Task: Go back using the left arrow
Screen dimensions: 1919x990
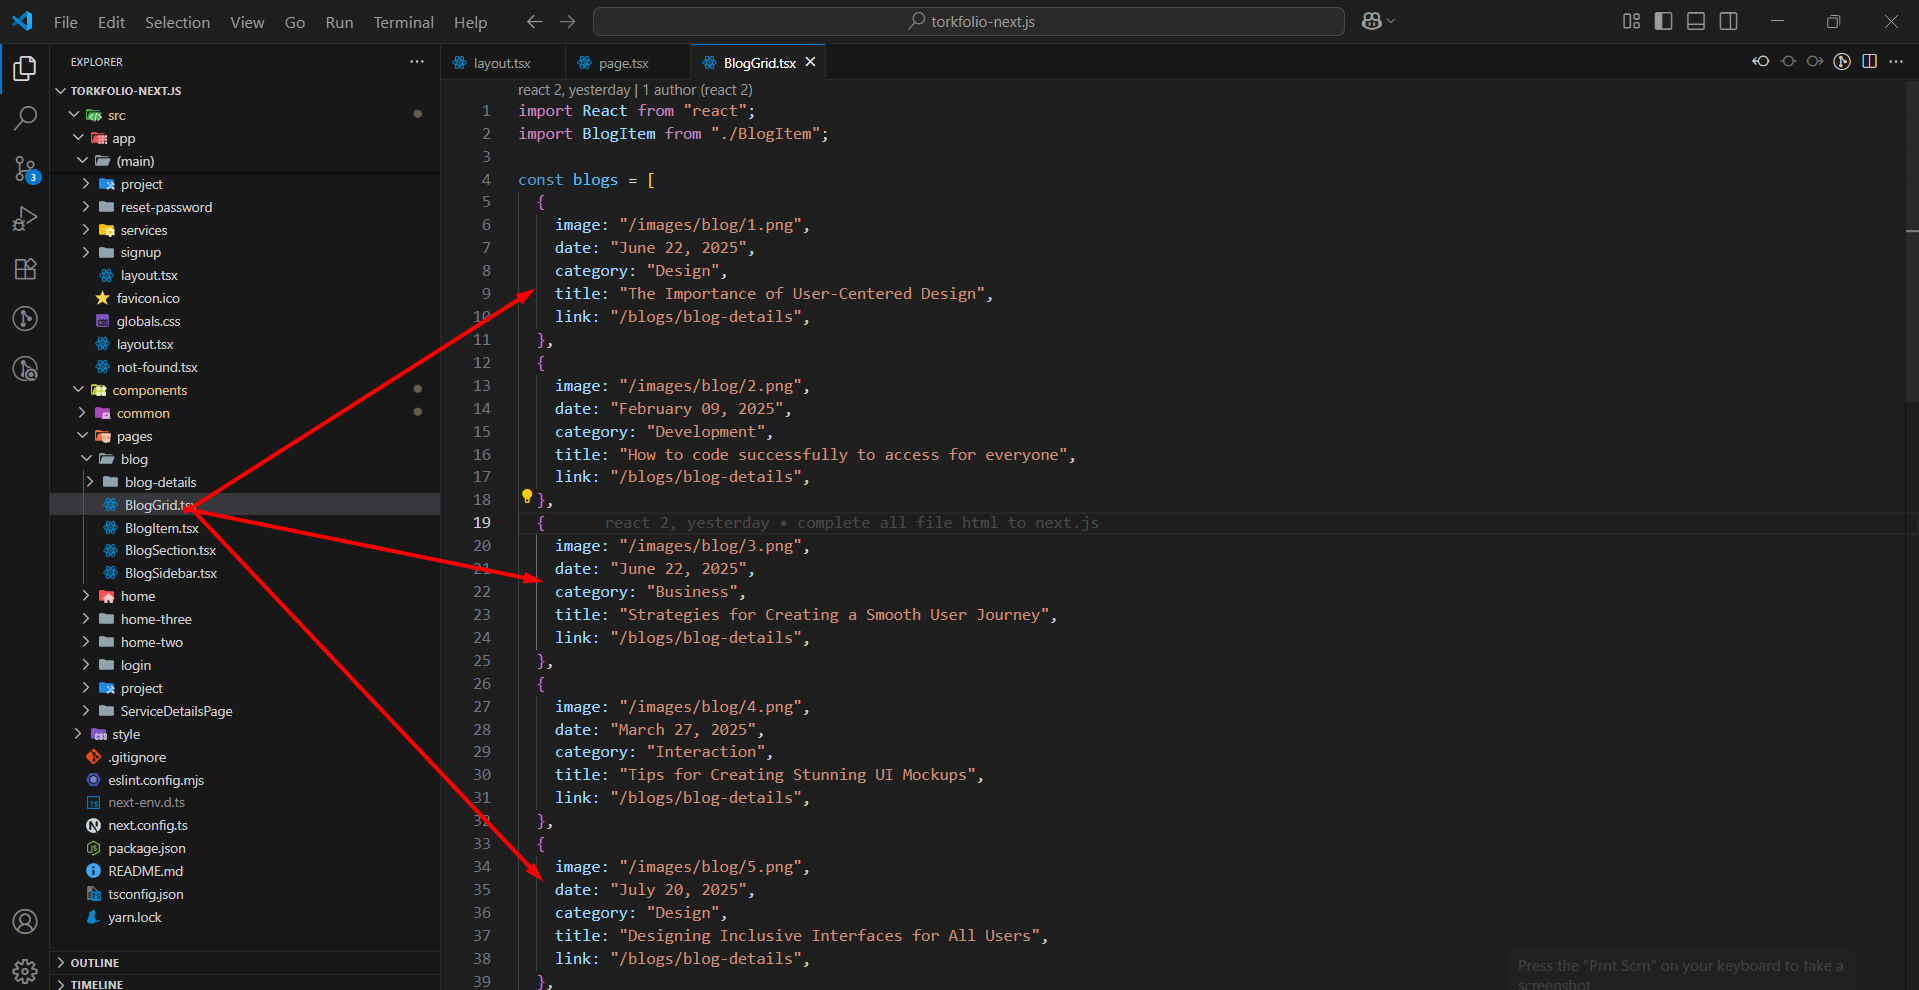Action: tap(535, 21)
